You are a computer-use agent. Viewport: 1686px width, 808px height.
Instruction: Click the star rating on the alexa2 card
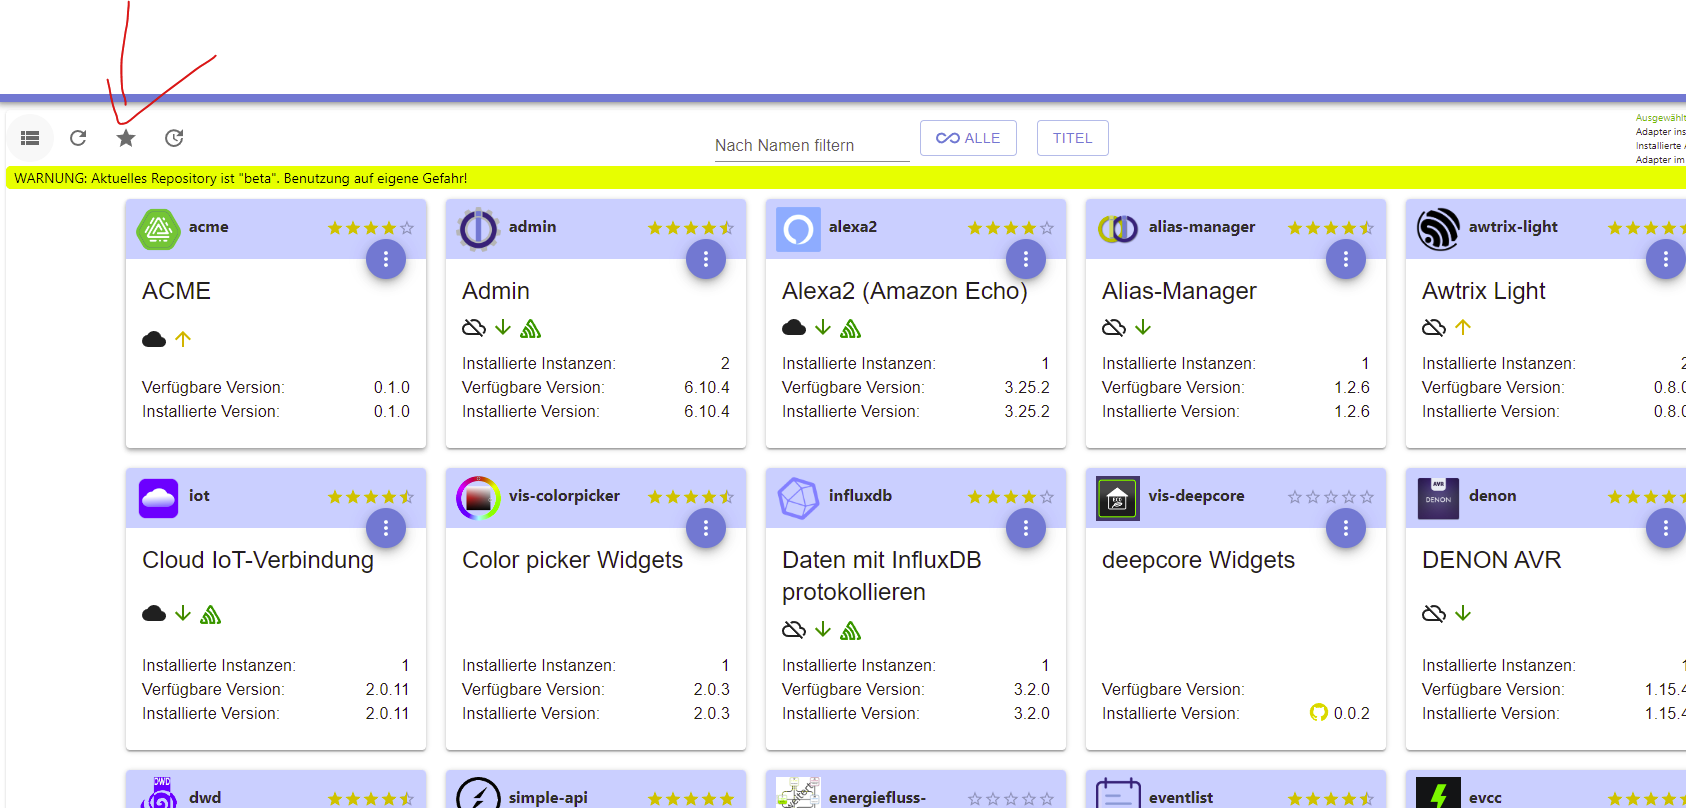tap(1011, 228)
